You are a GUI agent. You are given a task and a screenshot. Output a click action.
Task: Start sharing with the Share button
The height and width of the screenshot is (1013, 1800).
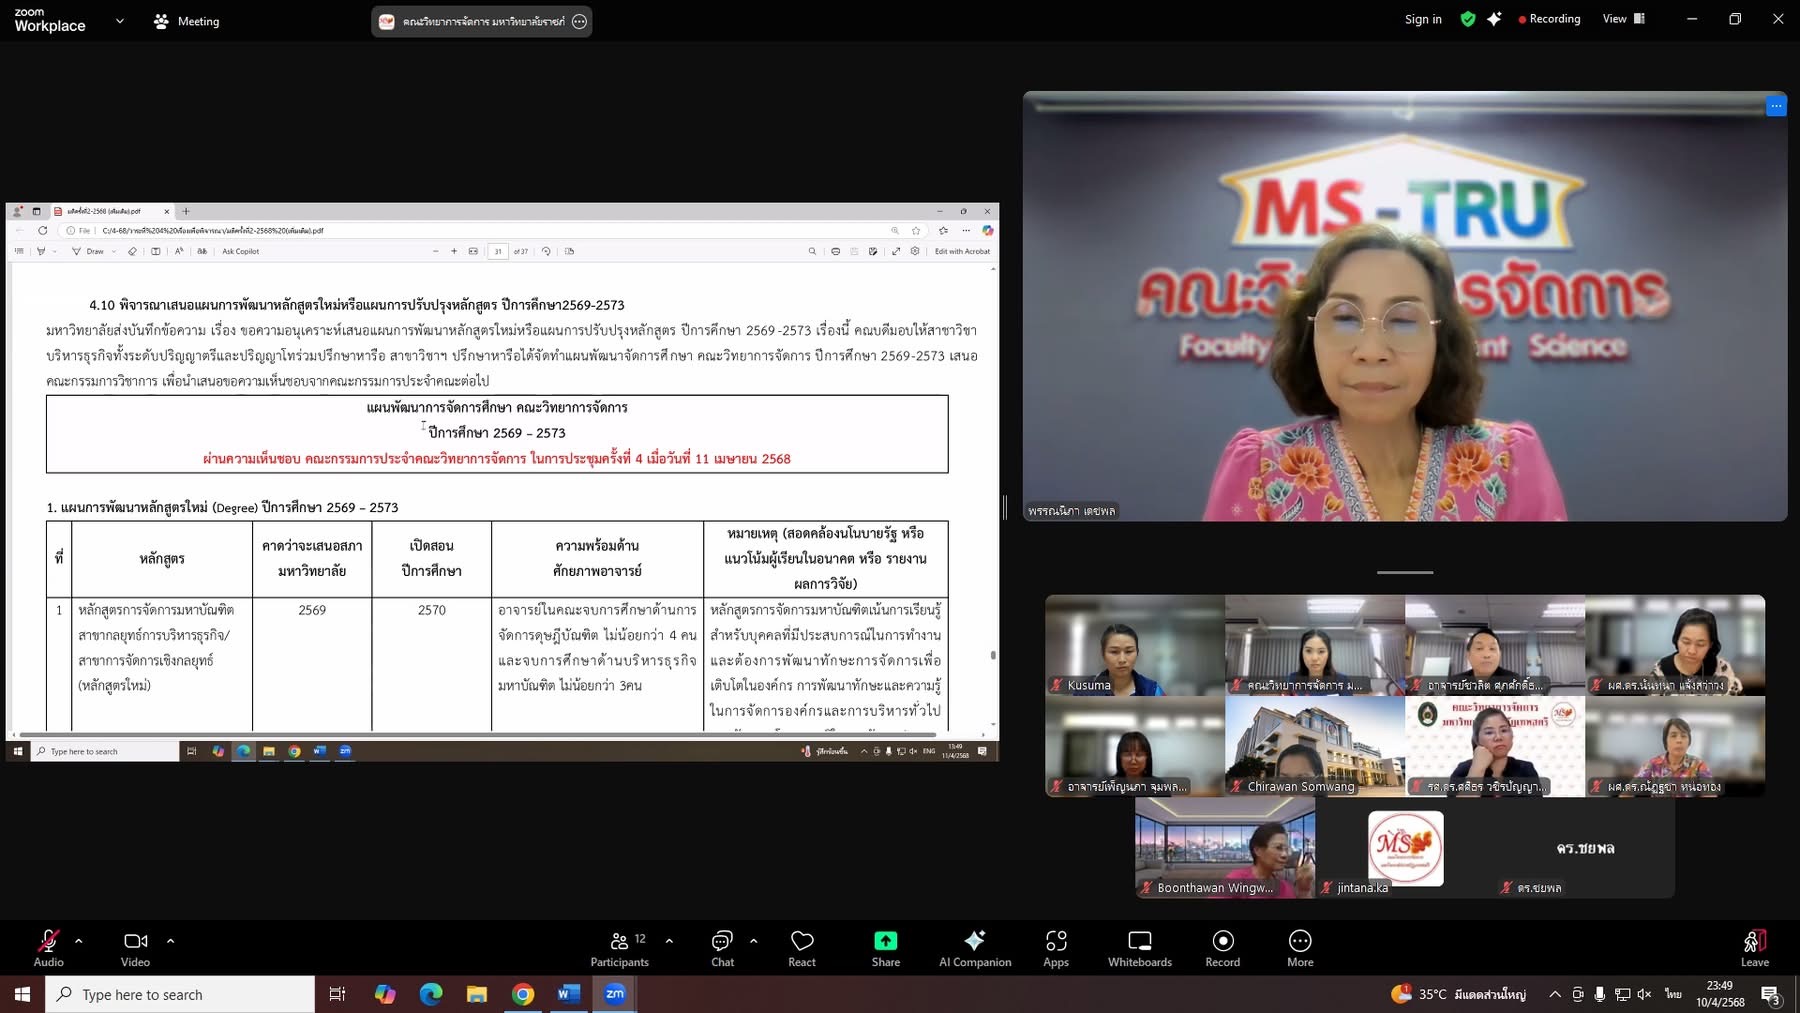885,948
